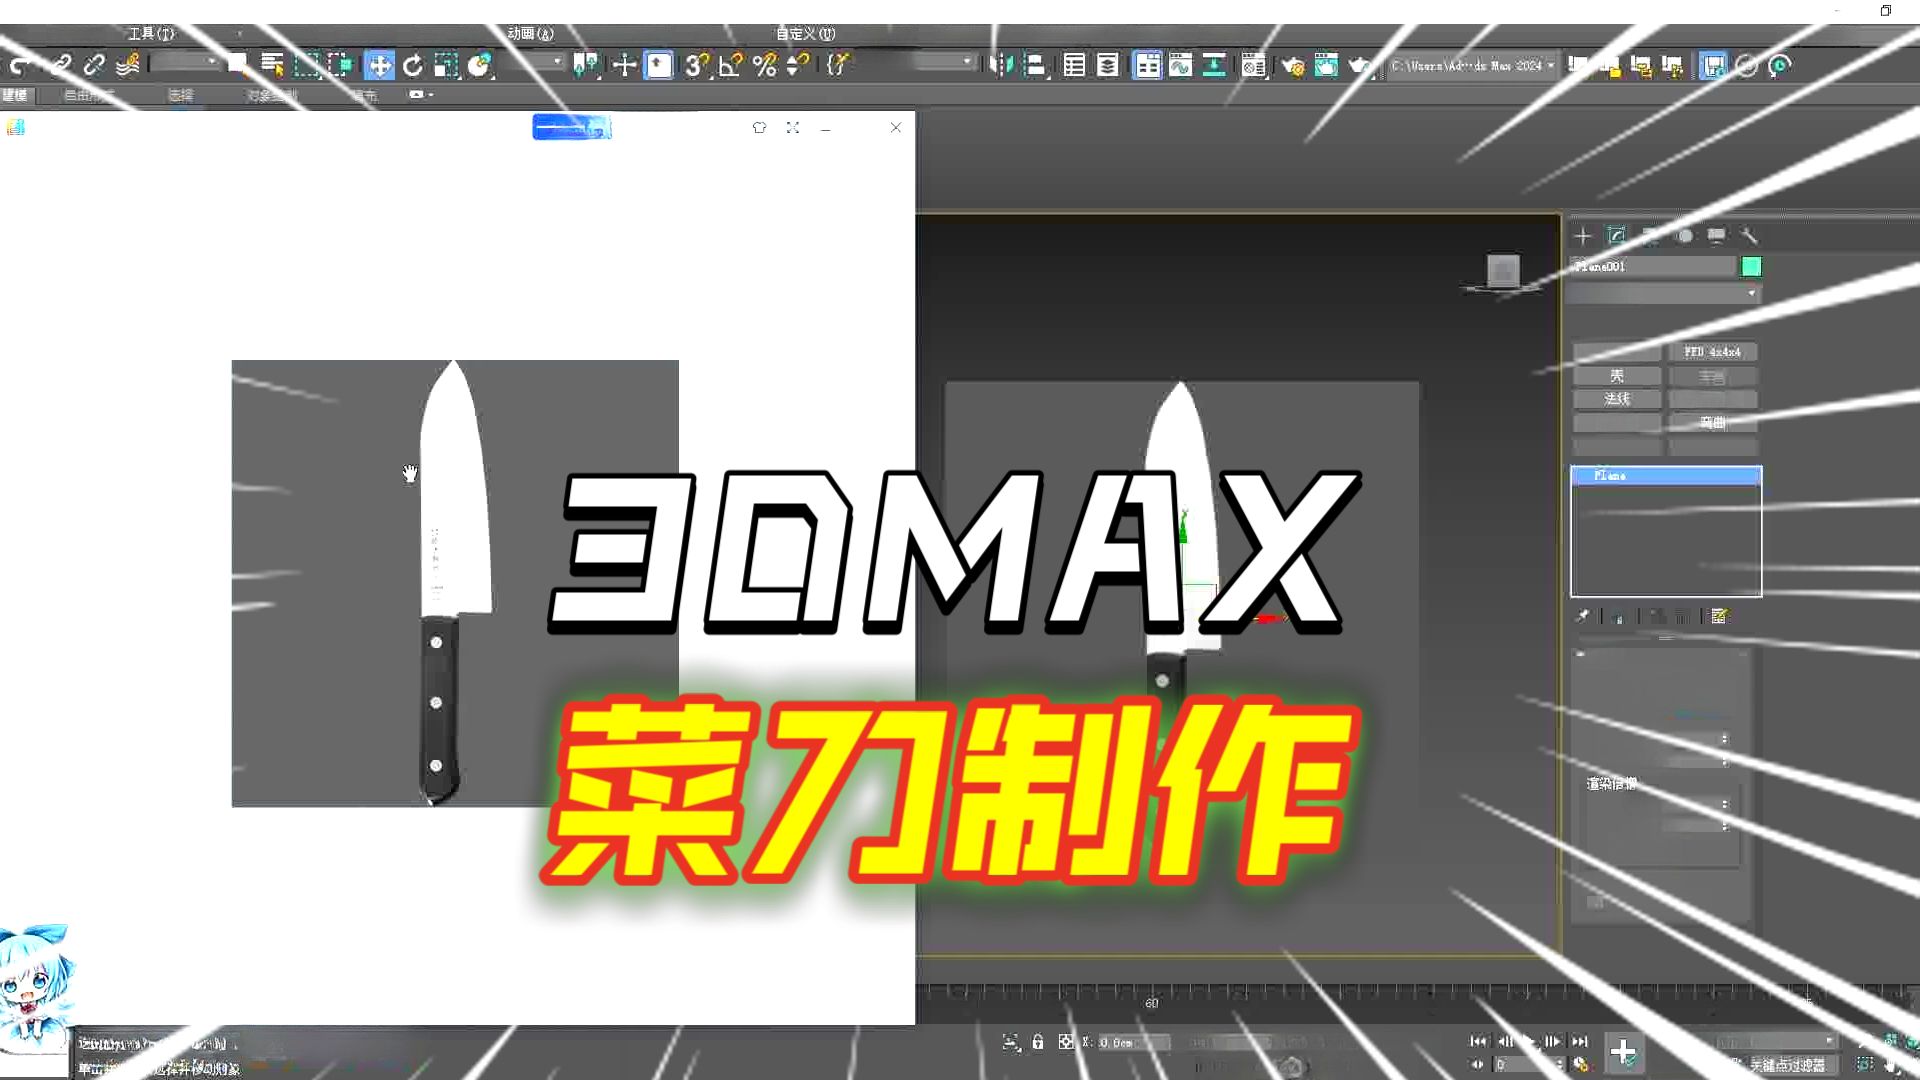Switch to the Modeling ribbon tab (建模)
The width and height of the screenshot is (1920, 1080).
click(15, 95)
